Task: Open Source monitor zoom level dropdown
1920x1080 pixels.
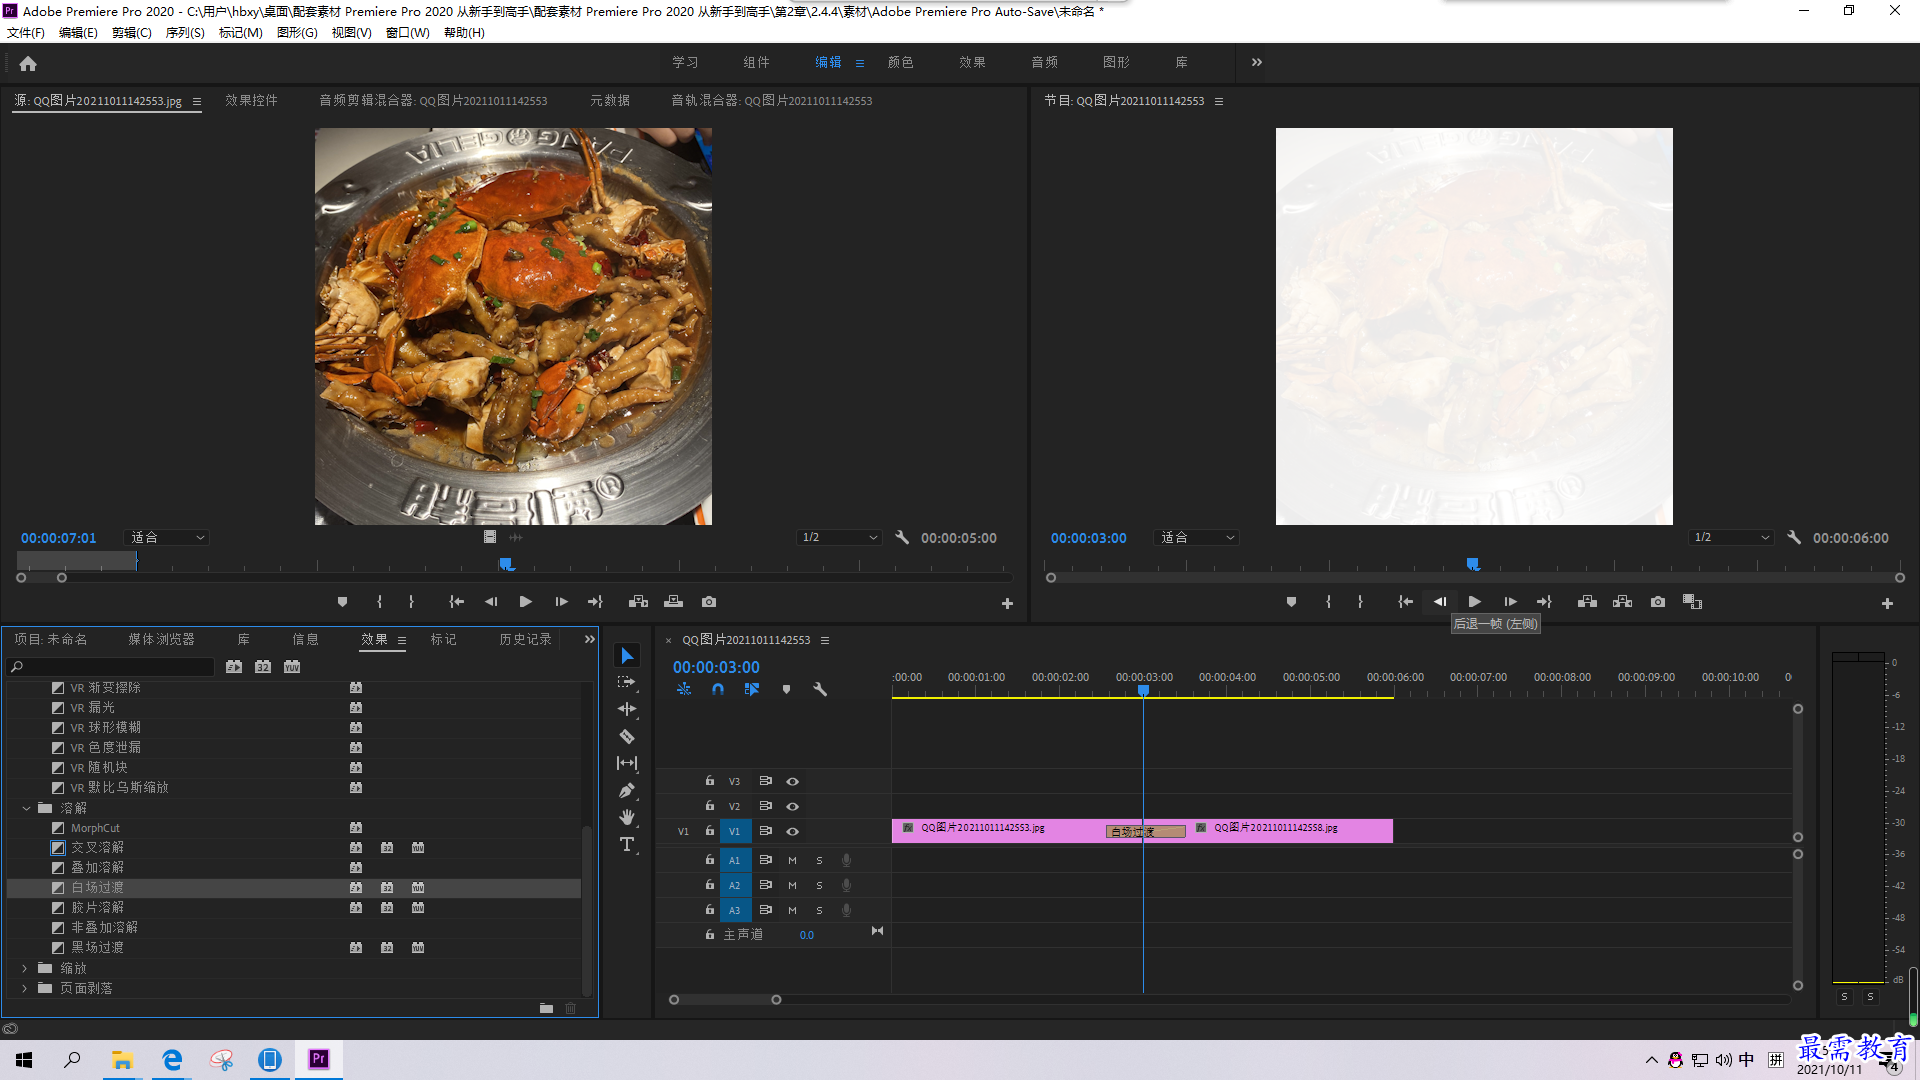Action: 167,538
